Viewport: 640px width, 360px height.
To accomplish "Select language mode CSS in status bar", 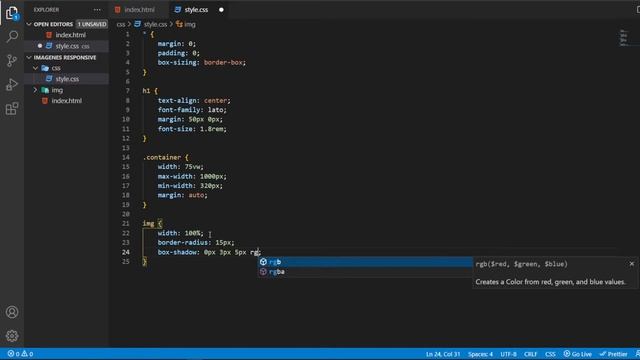I will tap(550, 354).
